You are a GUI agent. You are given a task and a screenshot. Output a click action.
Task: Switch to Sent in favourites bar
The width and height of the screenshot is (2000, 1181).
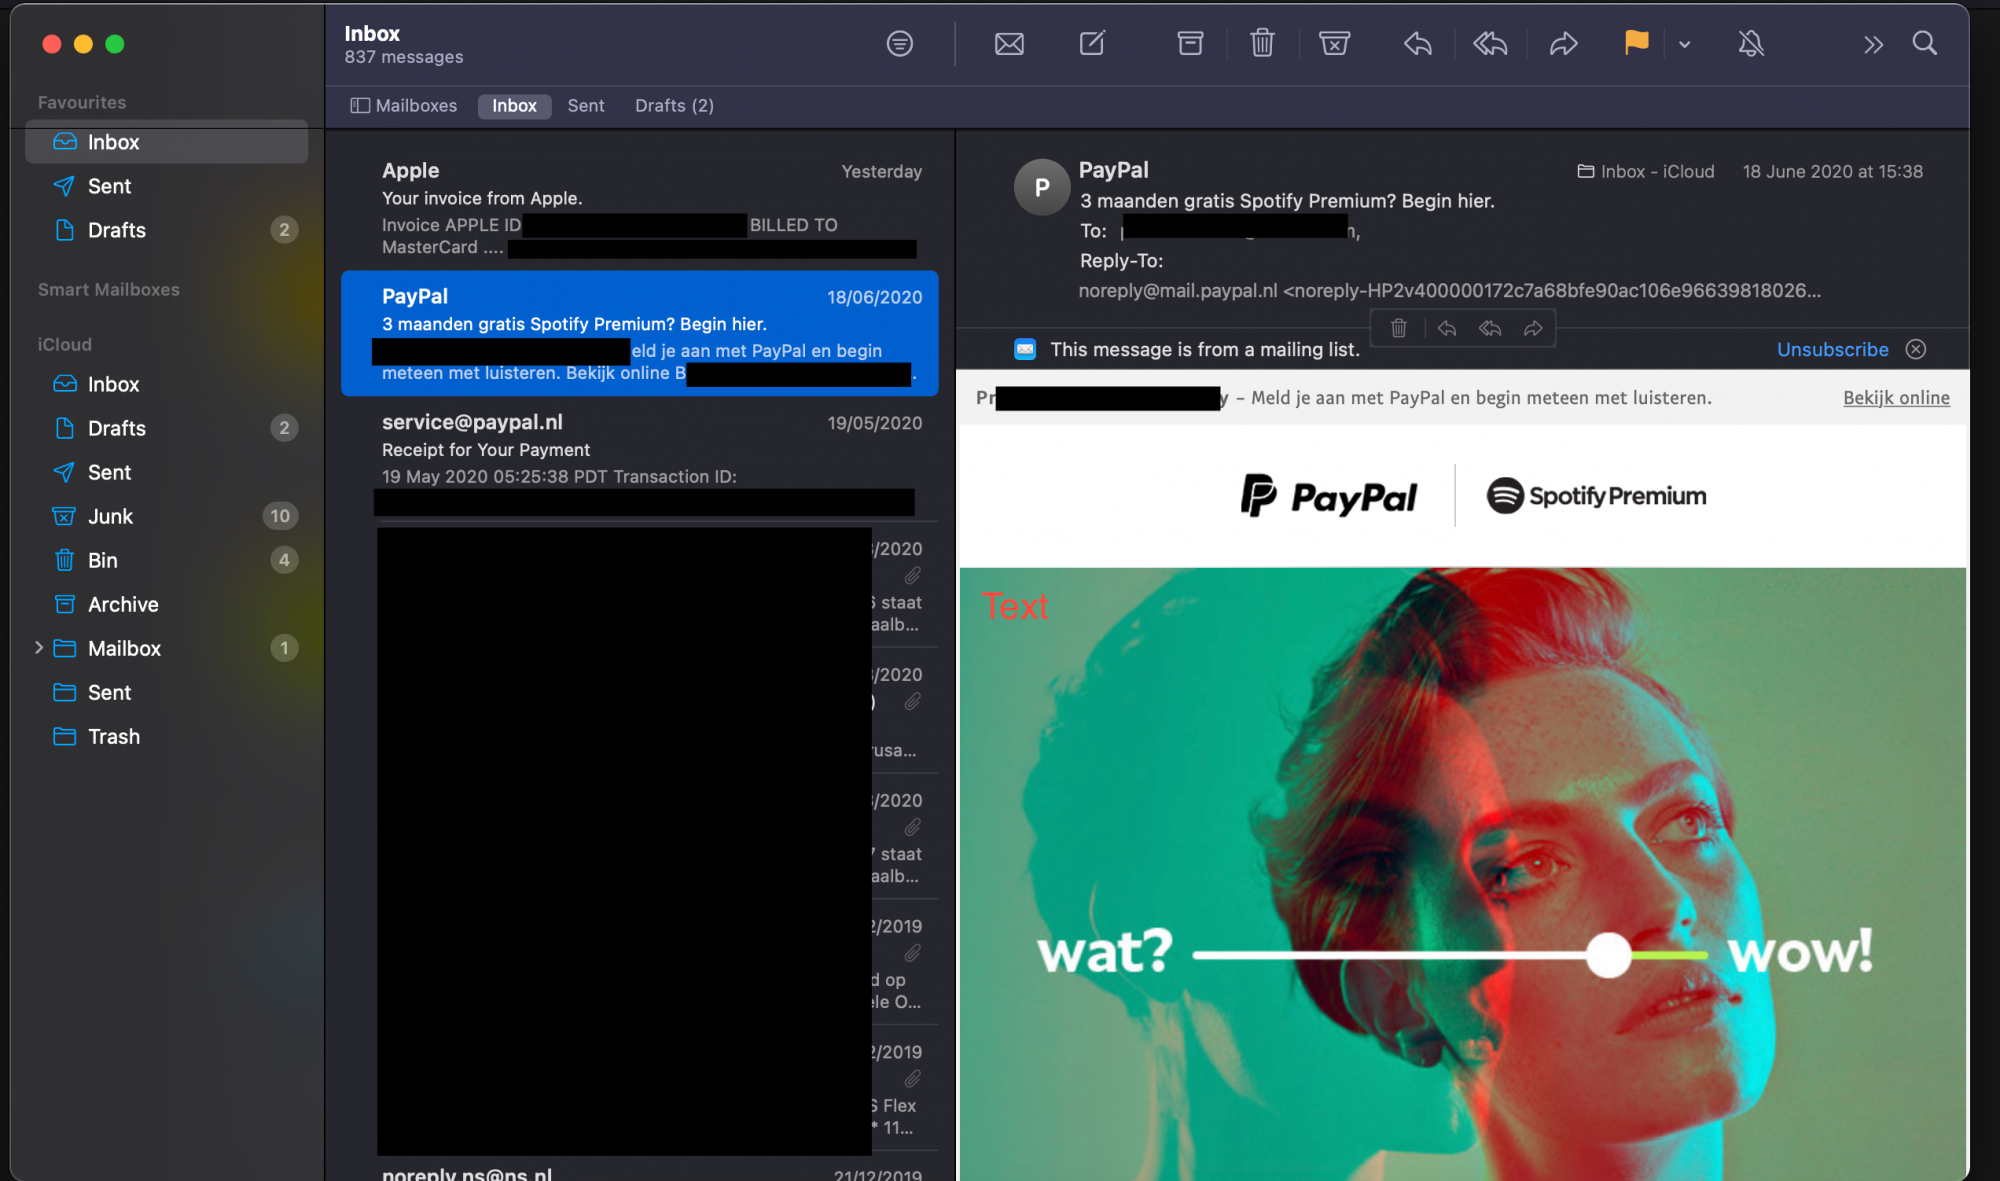coord(586,106)
